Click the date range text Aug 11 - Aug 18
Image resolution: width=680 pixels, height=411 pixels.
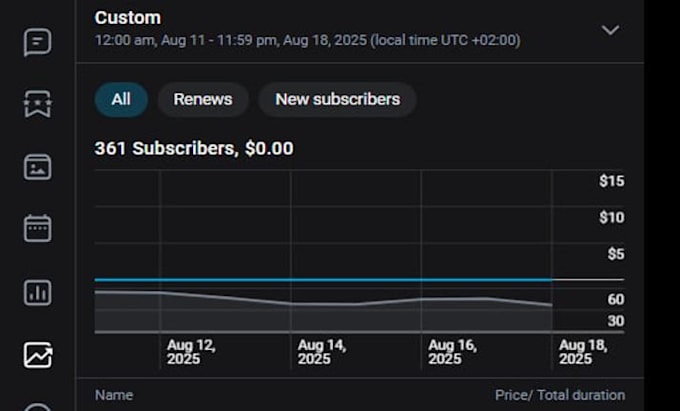(307, 40)
